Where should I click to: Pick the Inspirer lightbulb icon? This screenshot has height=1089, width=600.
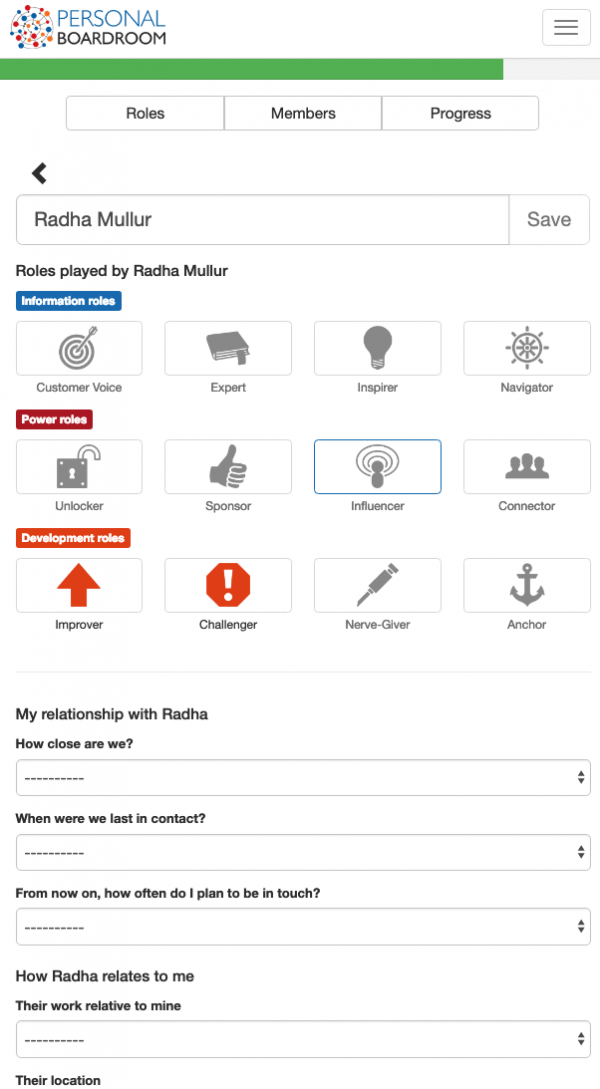coord(377,349)
